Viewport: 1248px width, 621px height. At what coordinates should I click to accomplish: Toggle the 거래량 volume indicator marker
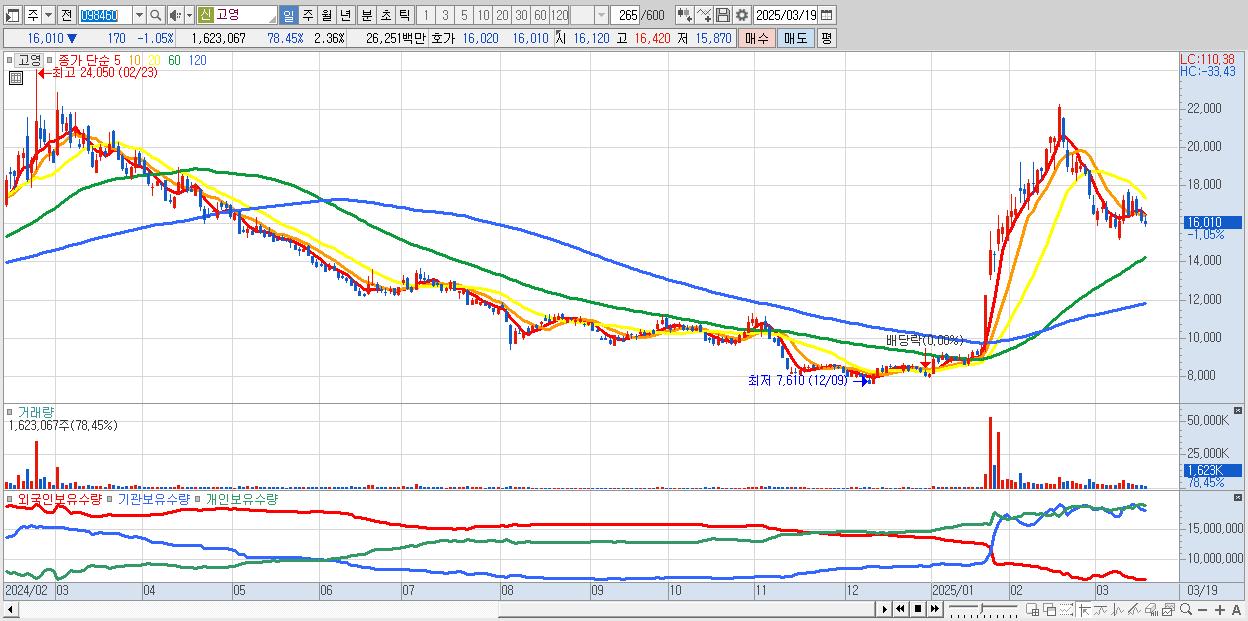pyautogui.click(x=10, y=411)
